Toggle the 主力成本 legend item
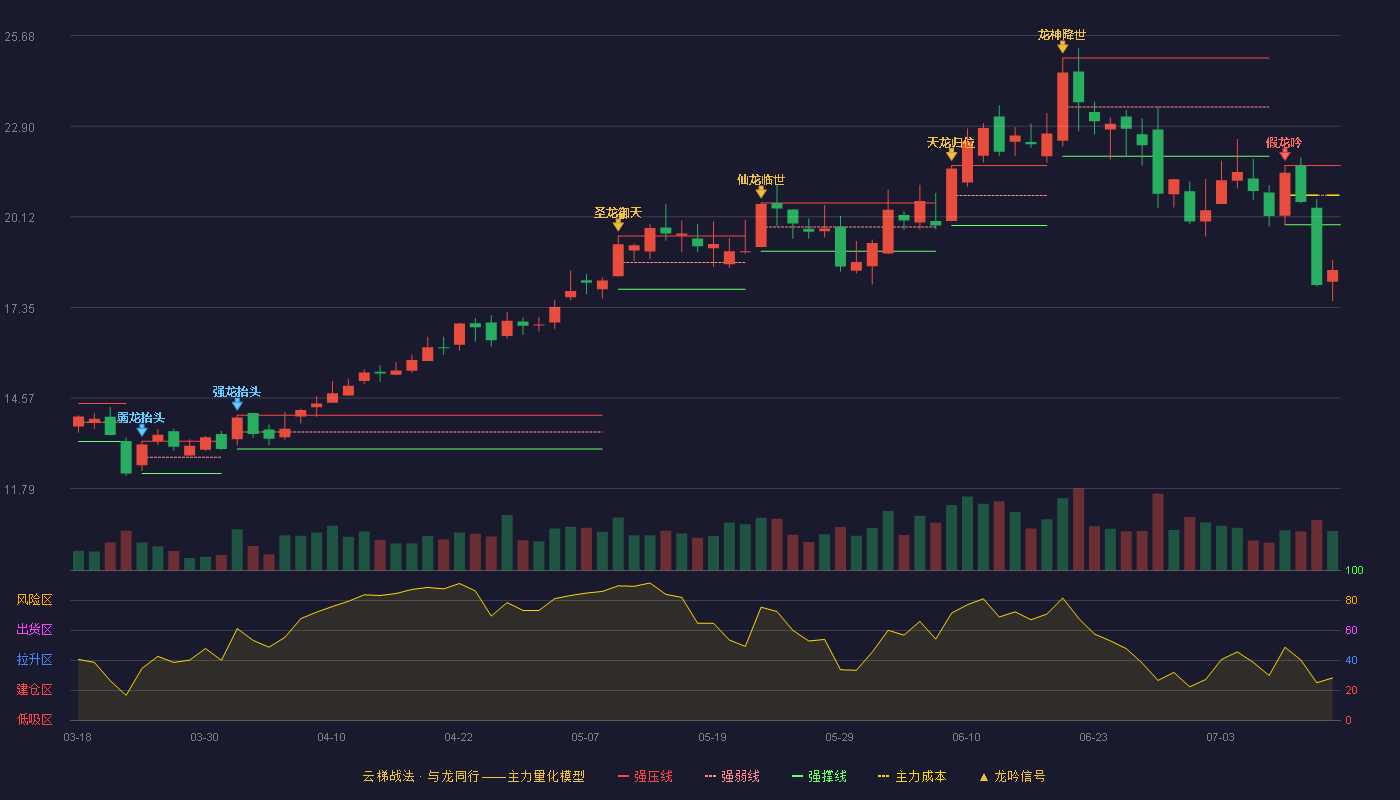Screen dimensions: 1400x800 (x=911, y=776)
